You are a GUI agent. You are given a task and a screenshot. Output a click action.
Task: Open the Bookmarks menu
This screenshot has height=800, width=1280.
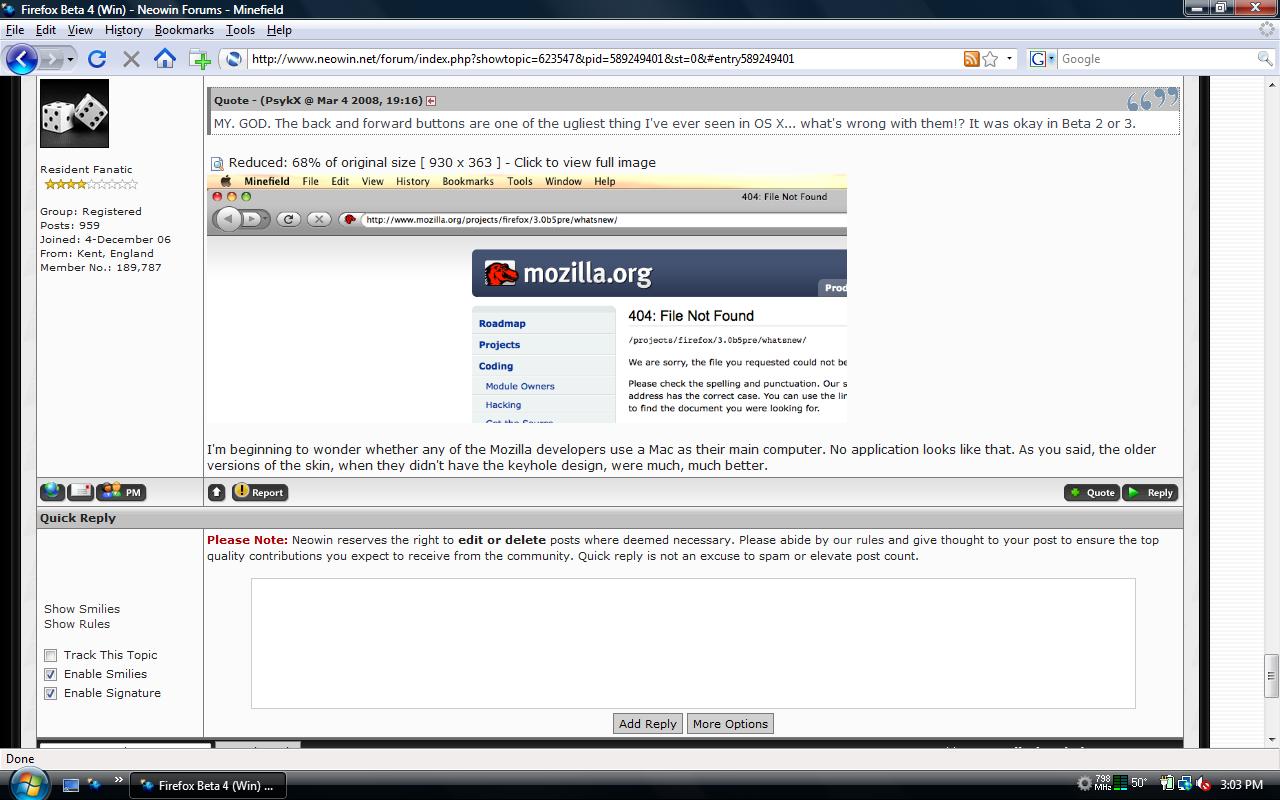click(184, 30)
